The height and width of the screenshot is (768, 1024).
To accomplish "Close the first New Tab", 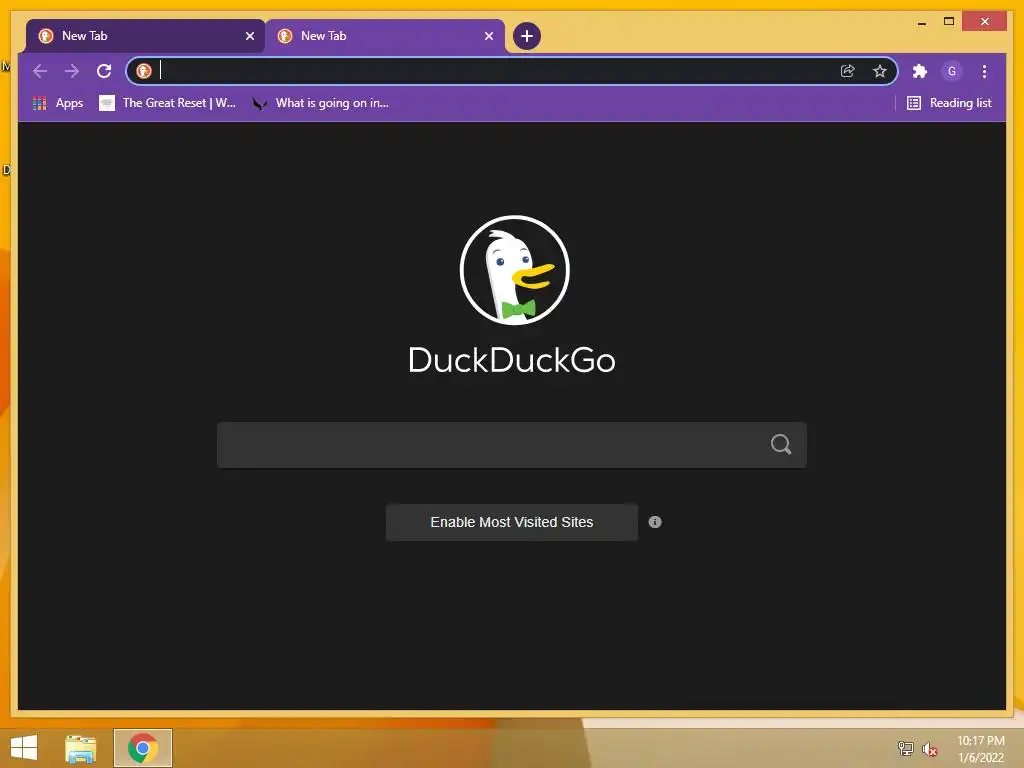I will [x=249, y=36].
